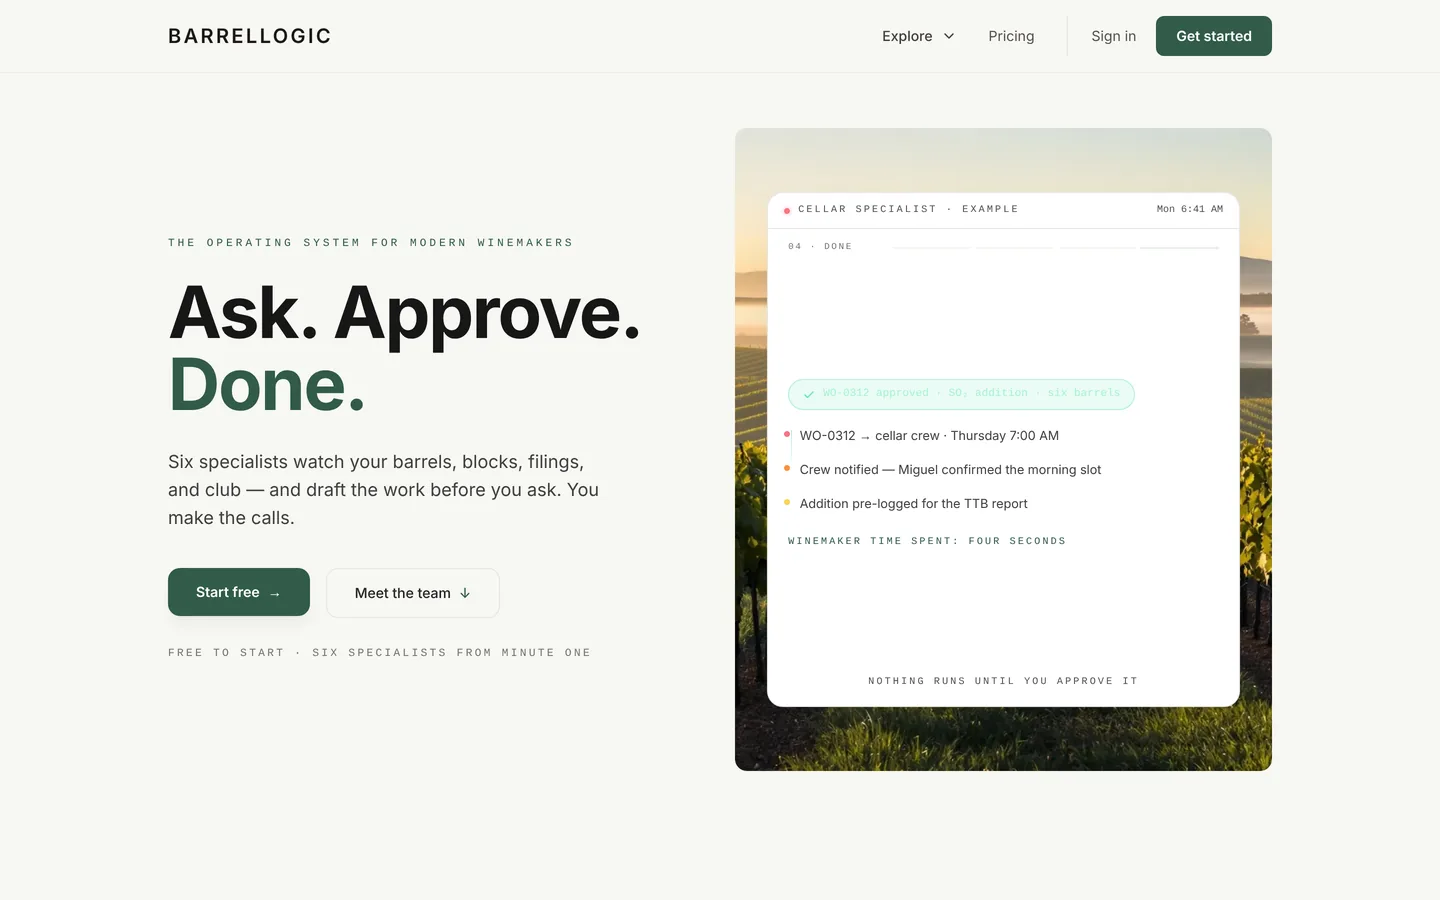Click the 'WO-0312 → cellar crew' line
Screen dimensions: 1440x900
[x=929, y=436]
